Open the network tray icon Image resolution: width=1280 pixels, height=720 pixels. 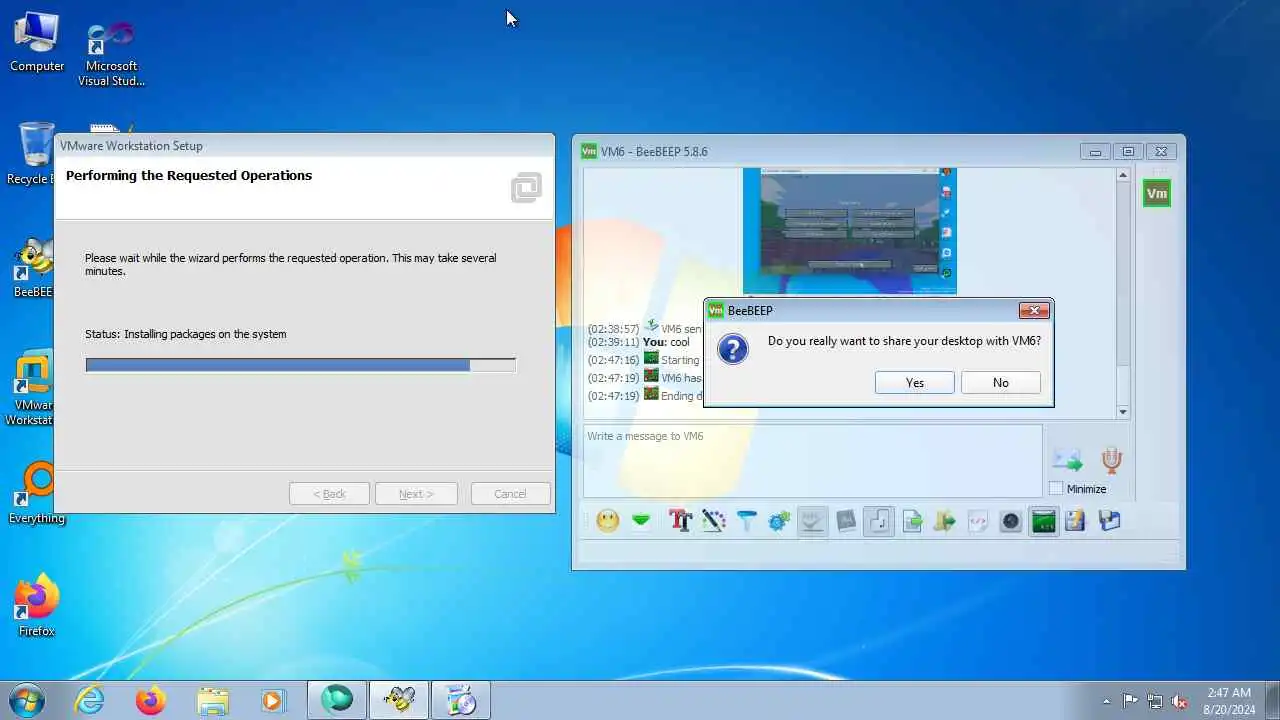(1155, 701)
